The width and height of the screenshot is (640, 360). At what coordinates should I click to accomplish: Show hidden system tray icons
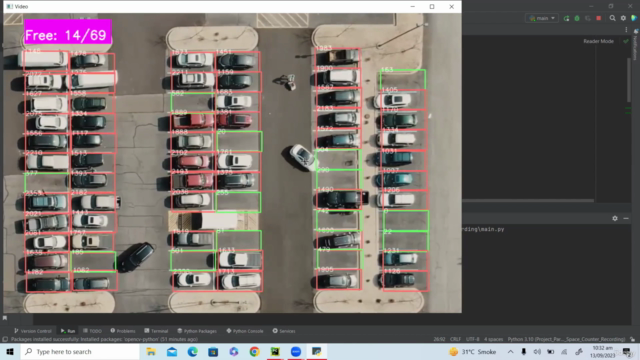click(511, 351)
